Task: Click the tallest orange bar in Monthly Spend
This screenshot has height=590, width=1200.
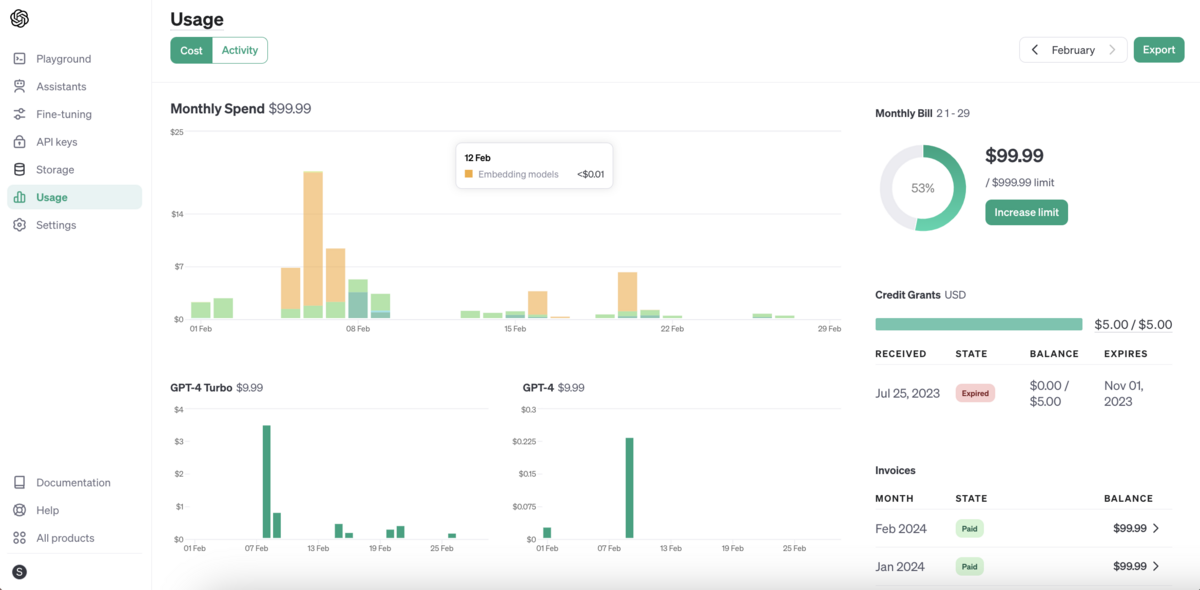Action: (313, 238)
